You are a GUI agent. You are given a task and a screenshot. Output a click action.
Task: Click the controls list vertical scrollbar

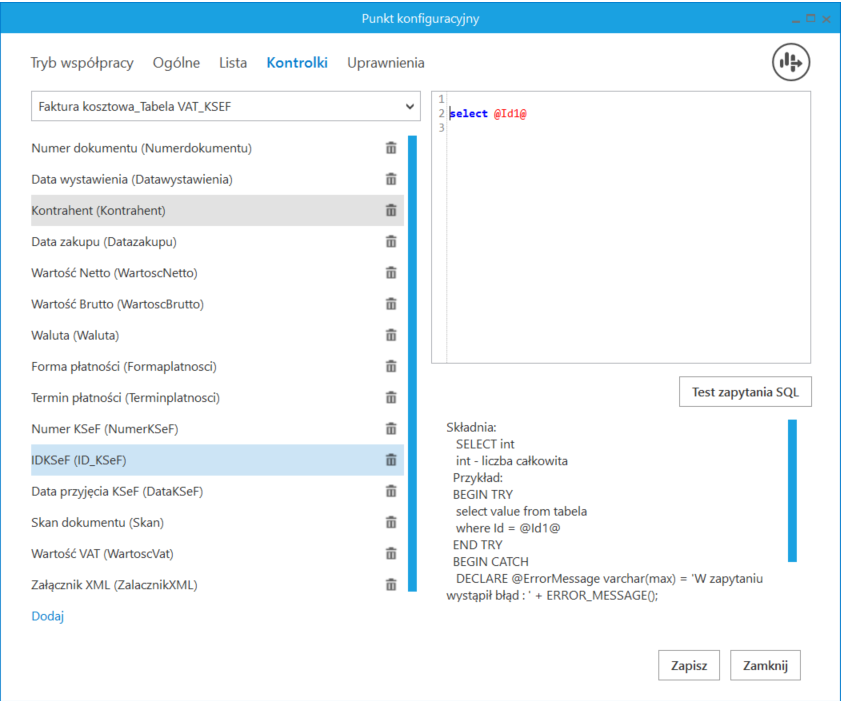pyautogui.click(x=412, y=365)
